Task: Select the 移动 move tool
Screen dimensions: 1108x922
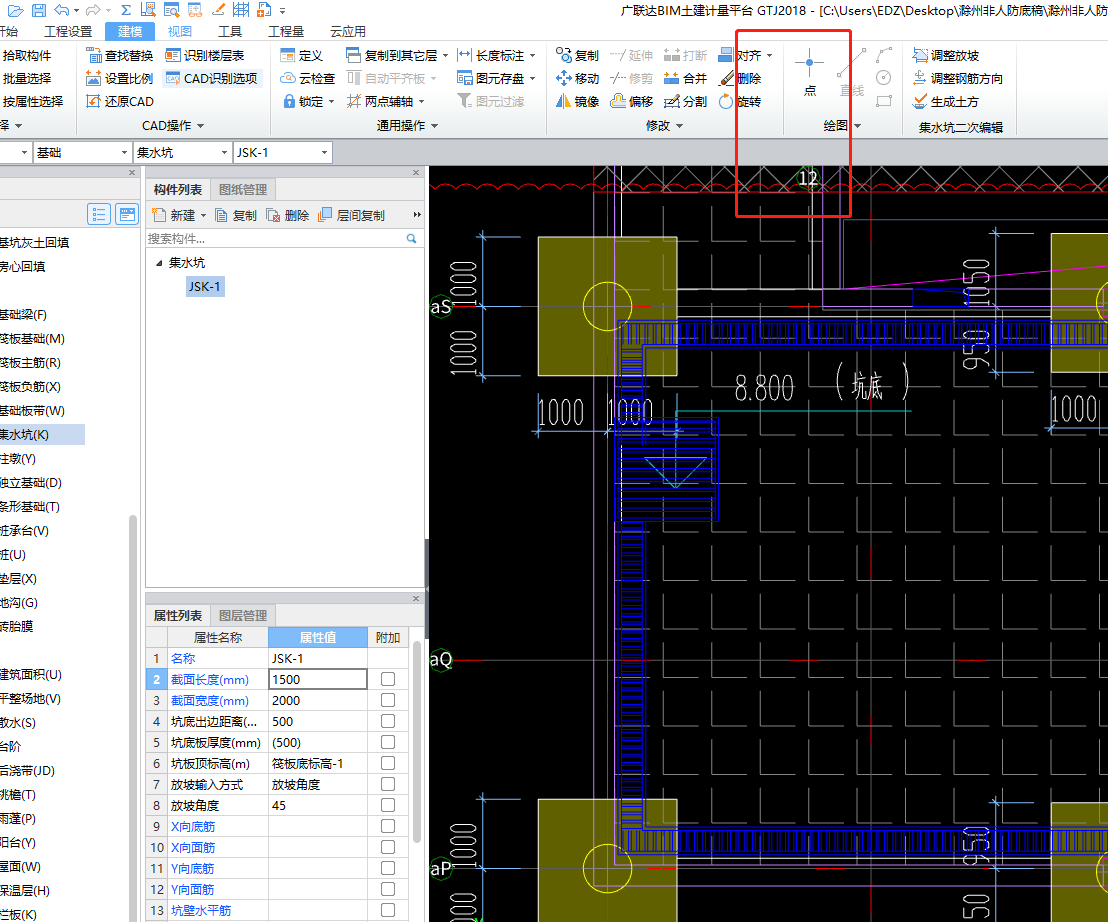Action: click(577, 78)
